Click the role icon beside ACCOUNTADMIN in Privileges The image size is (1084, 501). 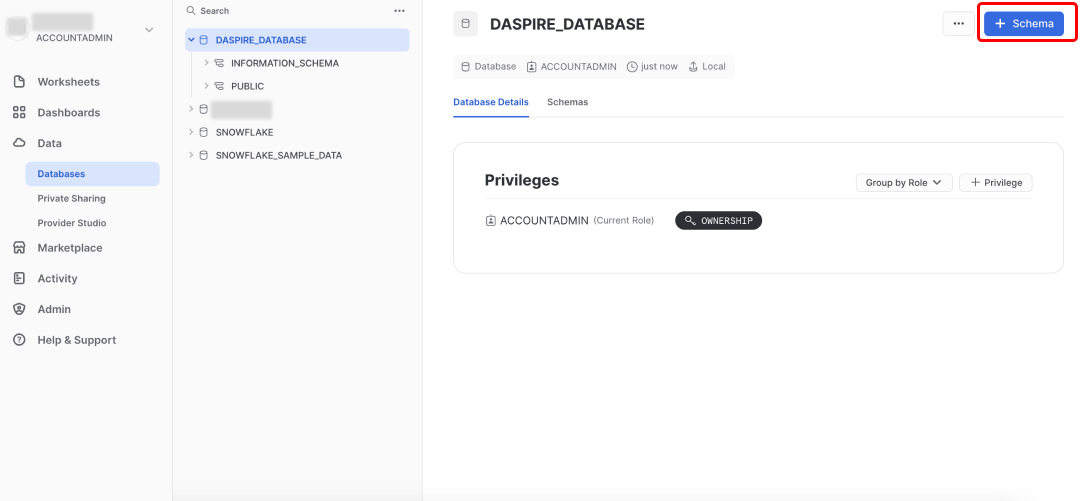[x=491, y=220]
